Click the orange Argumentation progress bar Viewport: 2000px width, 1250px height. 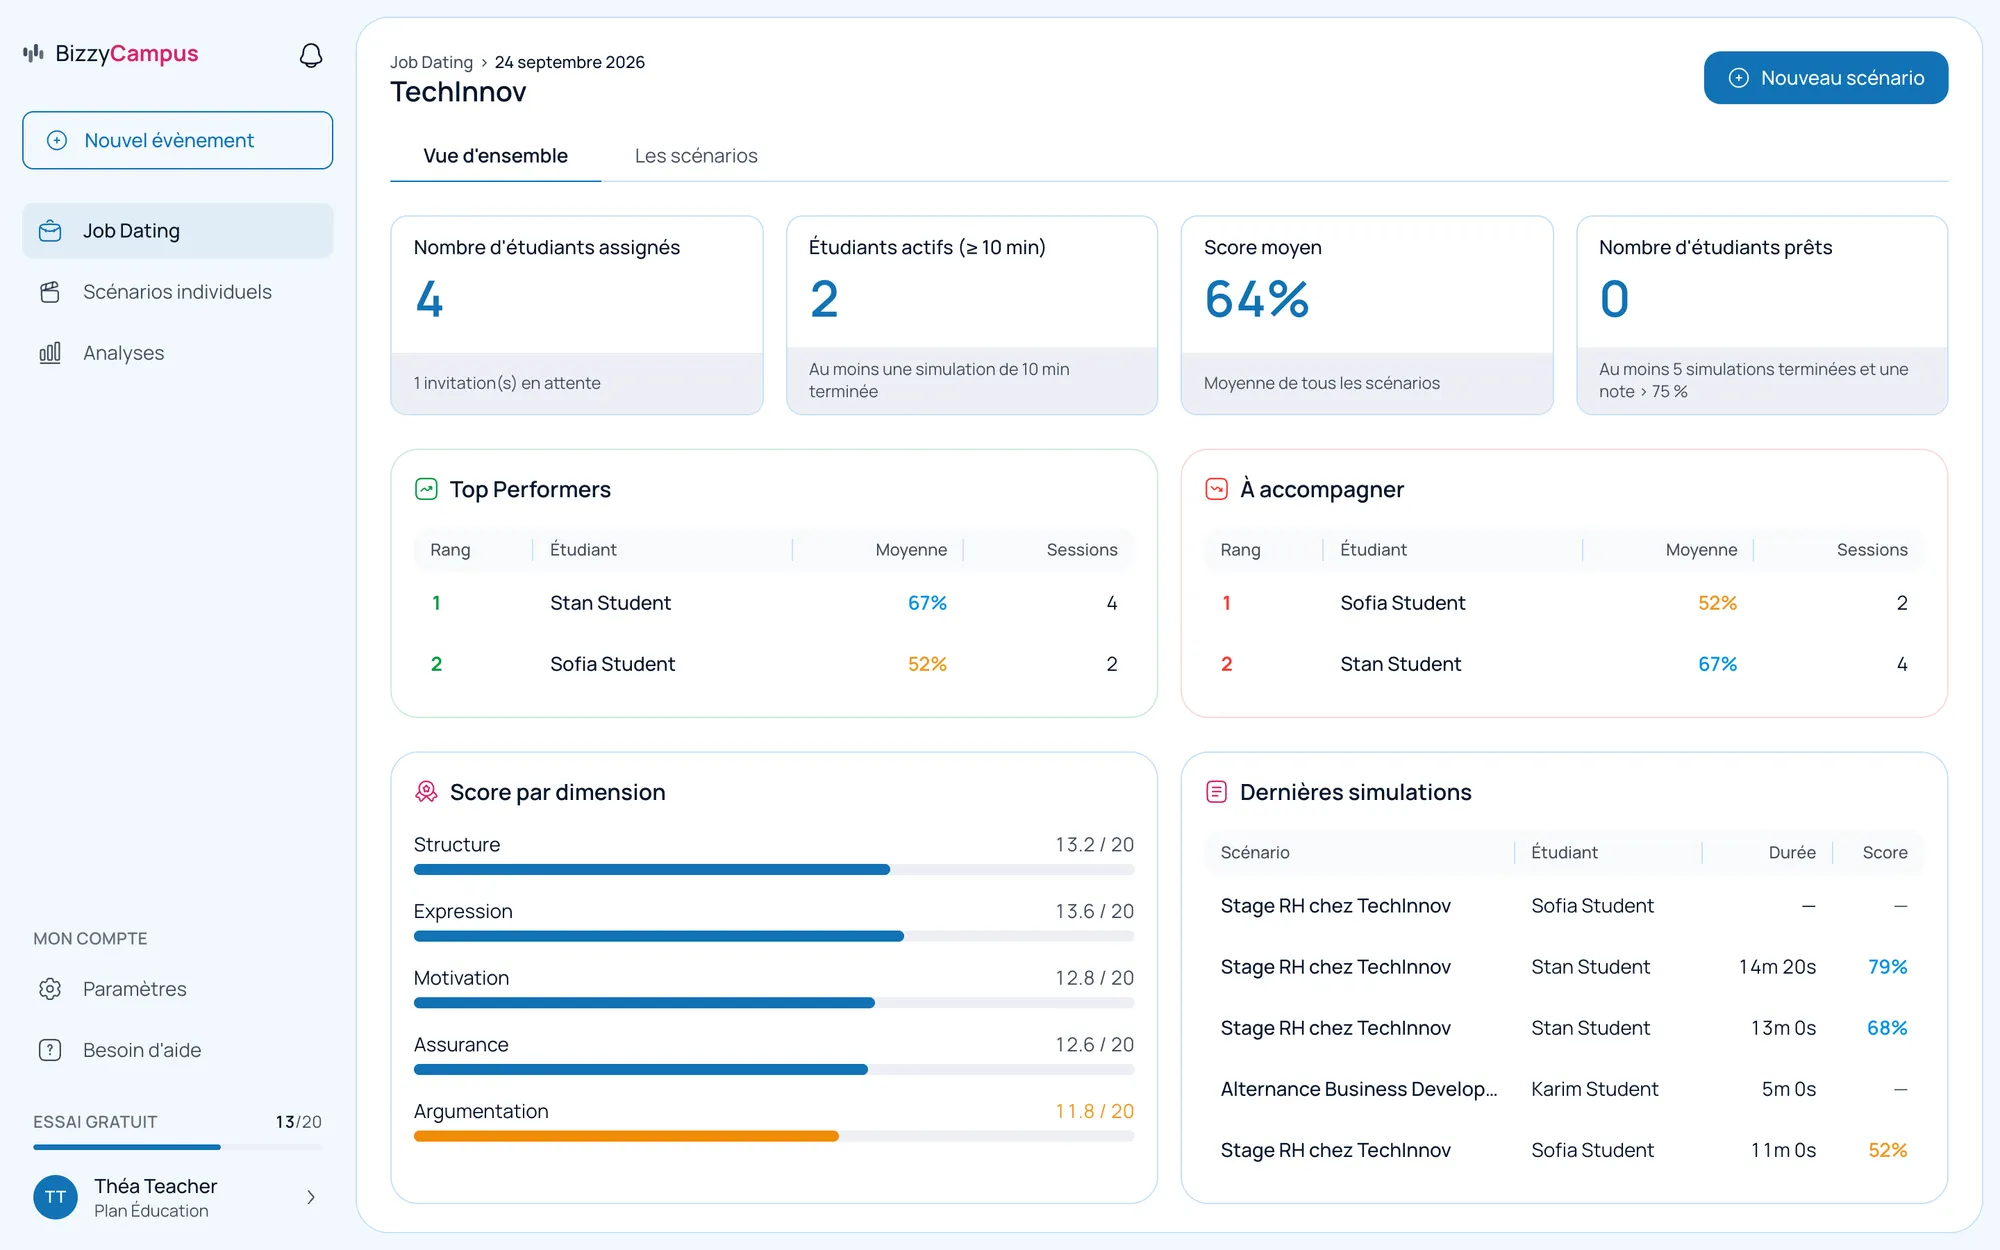click(x=626, y=1136)
